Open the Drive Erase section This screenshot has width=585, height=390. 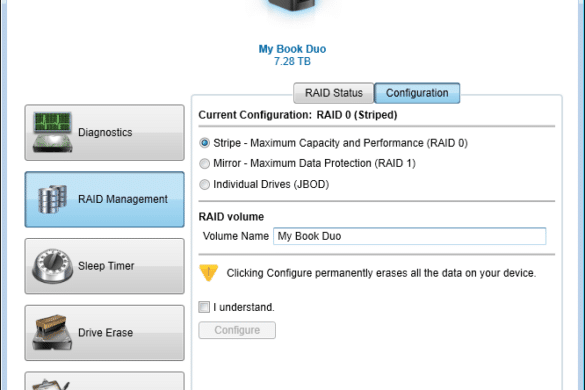click(104, 333)
